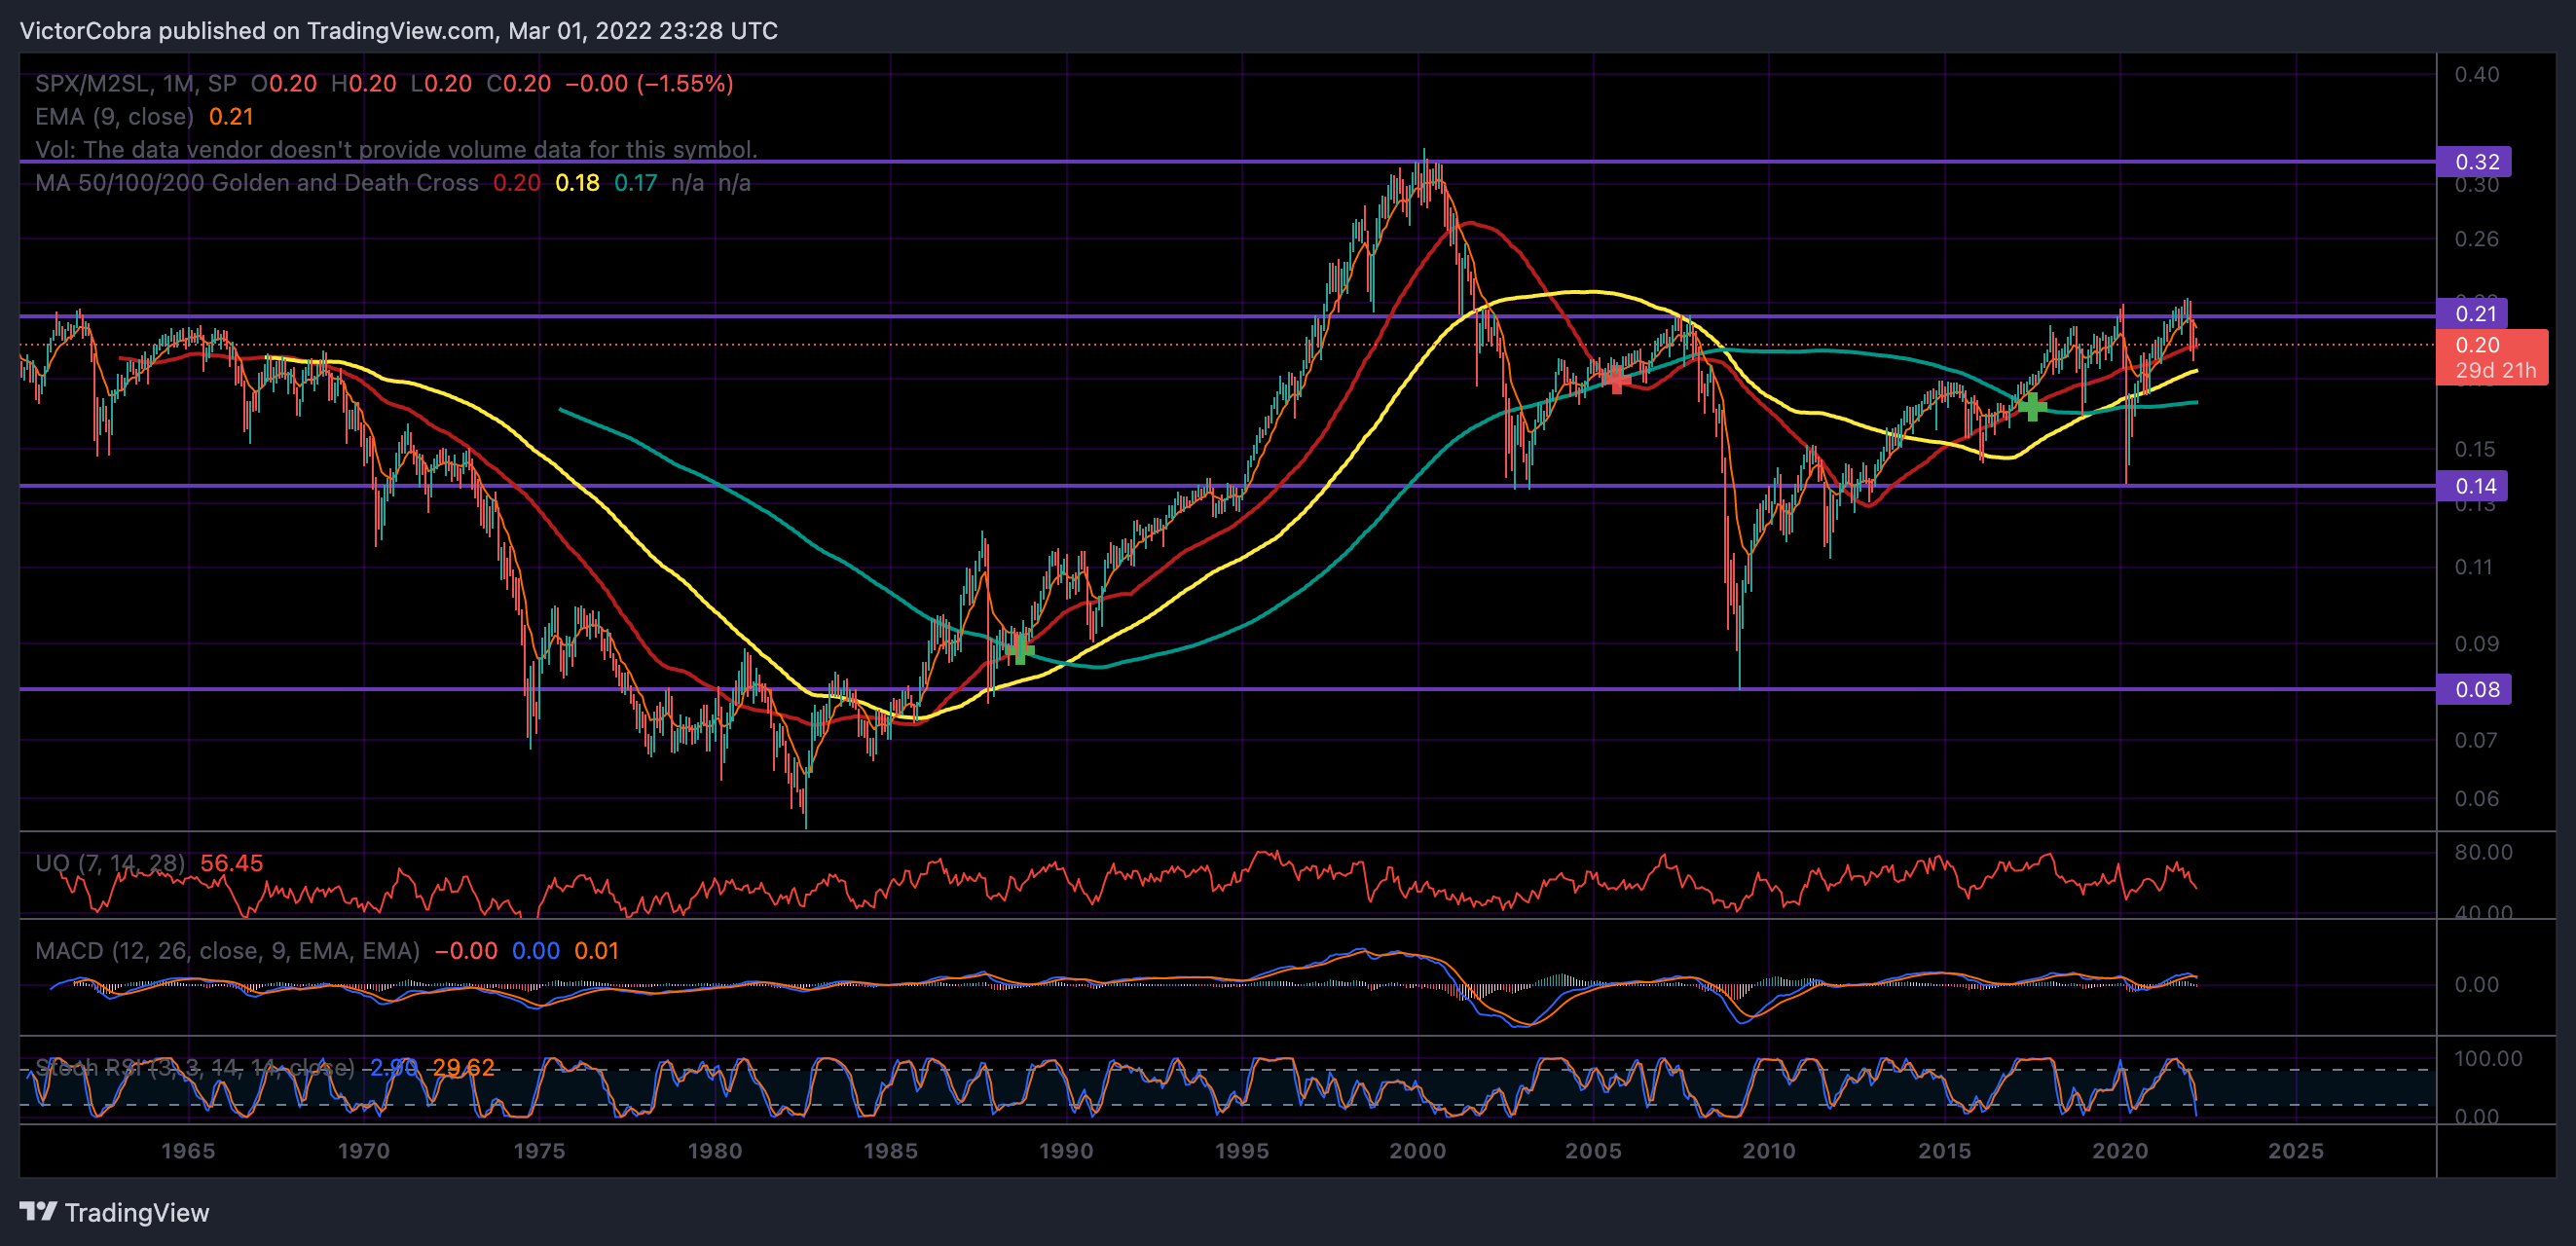Image resolution: width=2576 pixels, height=1246 pixels.
Task: Click the Vol data vendor notice text
Action: [396, 149]
